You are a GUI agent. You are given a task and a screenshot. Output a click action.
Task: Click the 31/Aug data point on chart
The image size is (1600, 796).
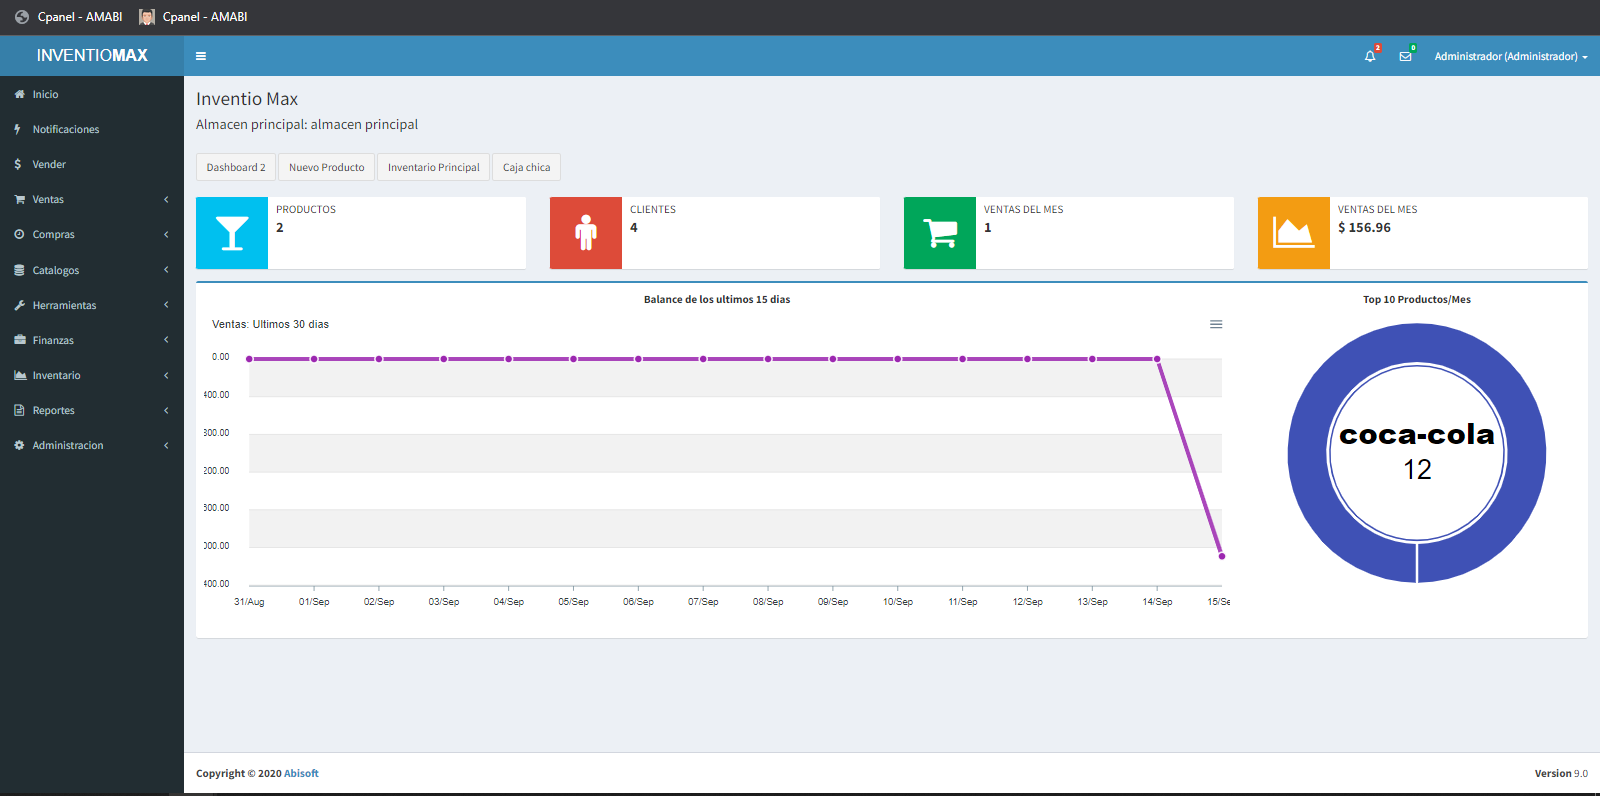click(x=249, y=359)
